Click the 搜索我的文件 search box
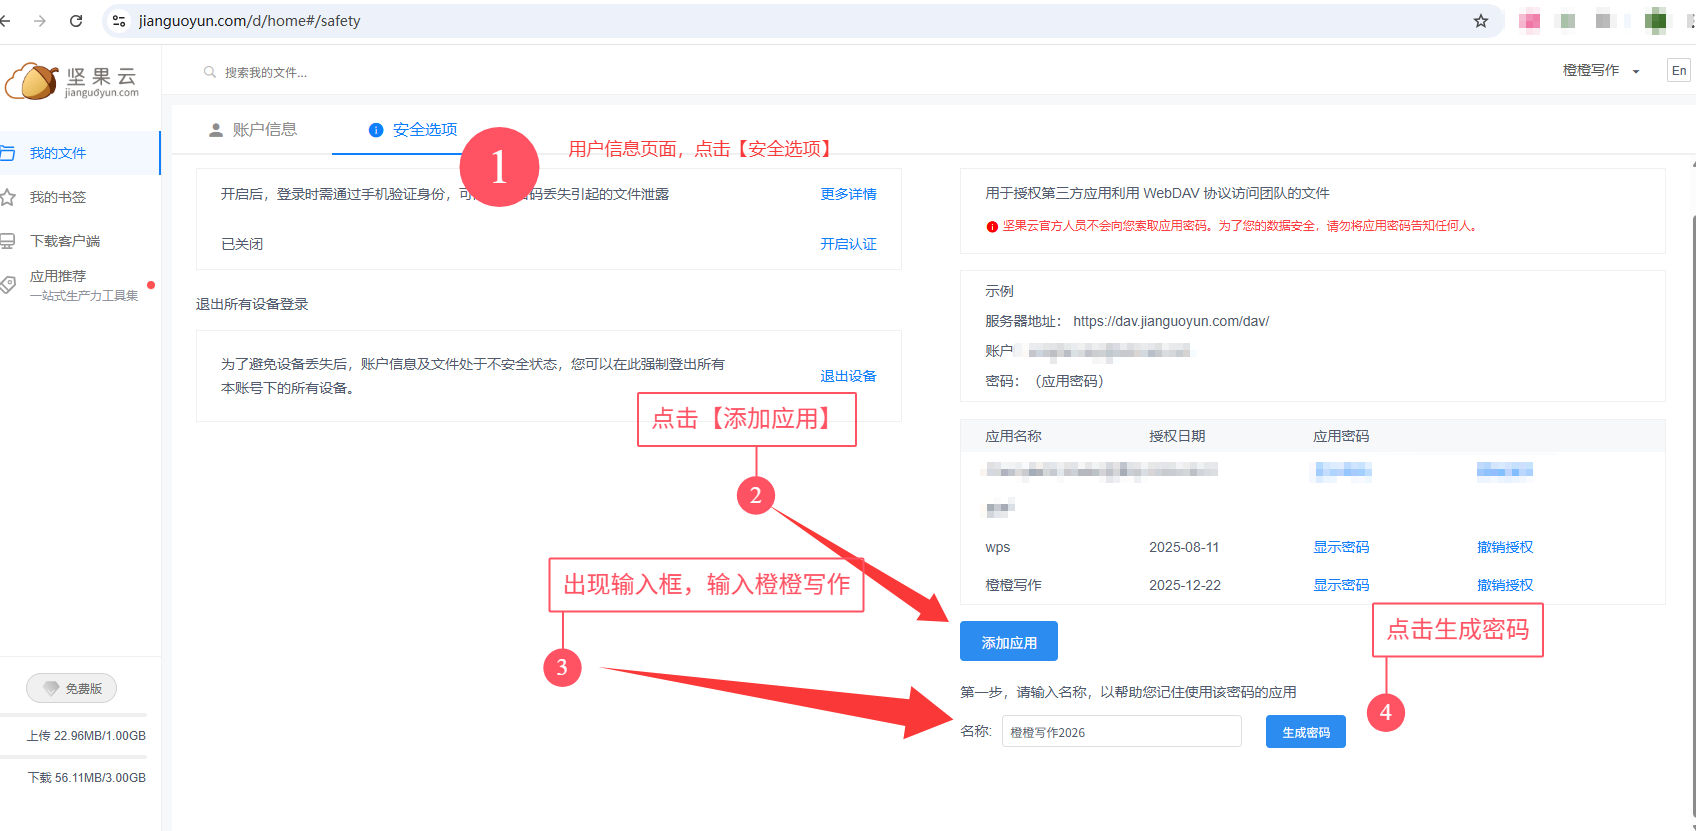This screenshot has width=1696, height=831. 265,72
